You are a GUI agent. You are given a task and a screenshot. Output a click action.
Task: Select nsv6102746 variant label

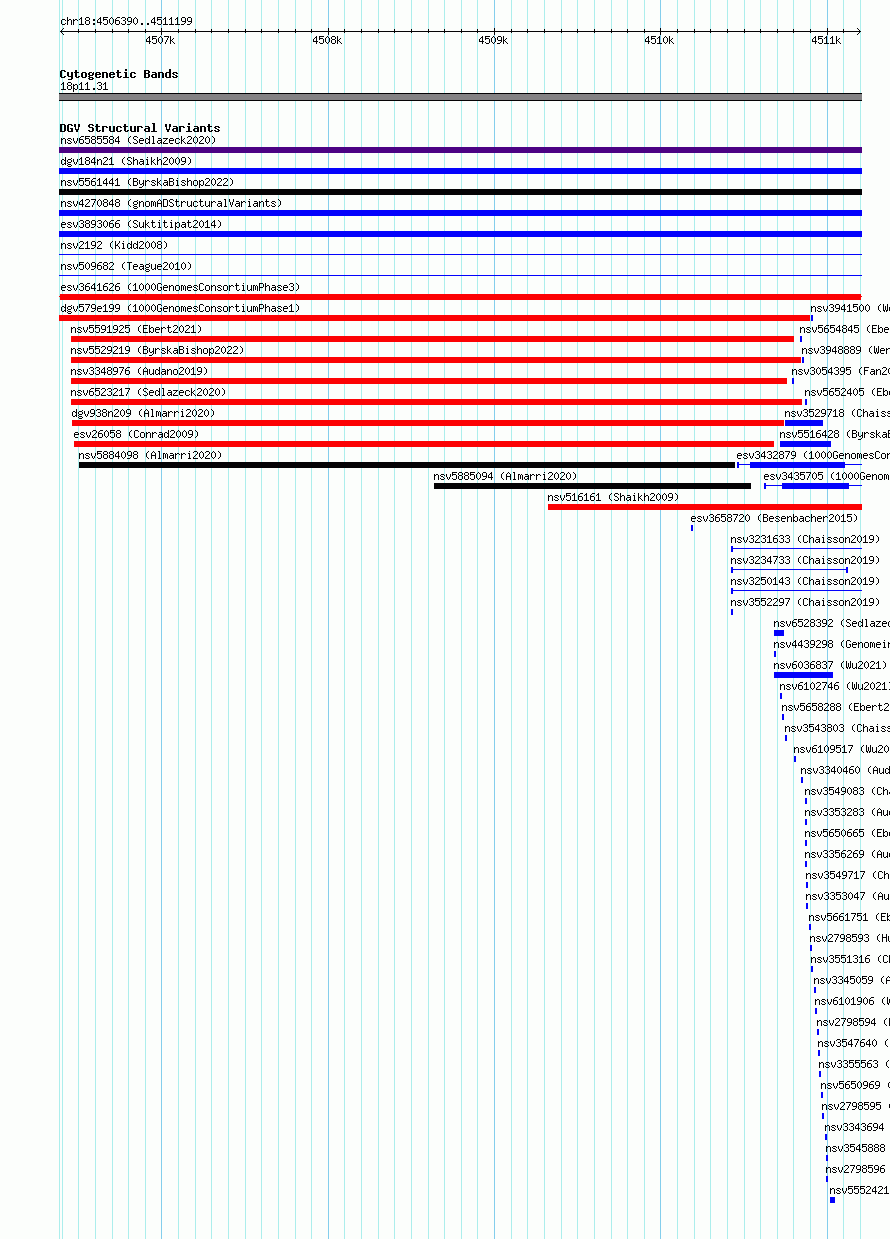point(834,686)
